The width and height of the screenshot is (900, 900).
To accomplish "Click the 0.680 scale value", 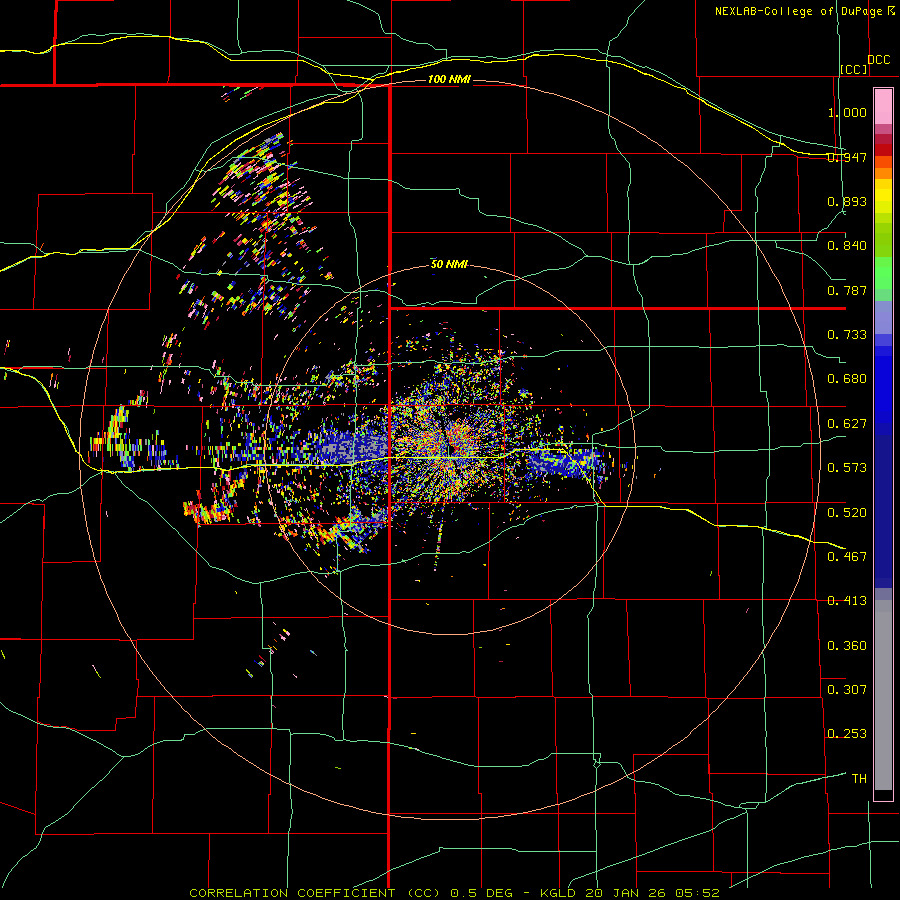I will pos(847,379).
